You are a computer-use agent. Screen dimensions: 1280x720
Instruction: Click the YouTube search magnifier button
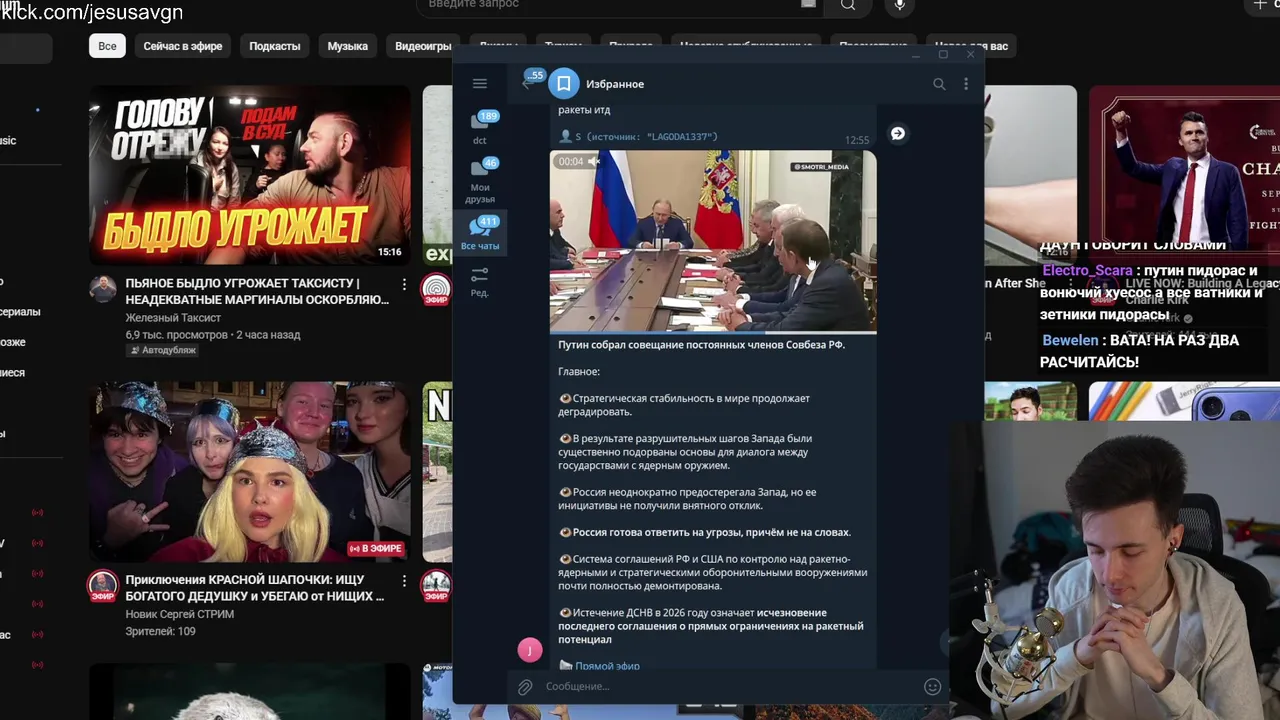point(848,5)
